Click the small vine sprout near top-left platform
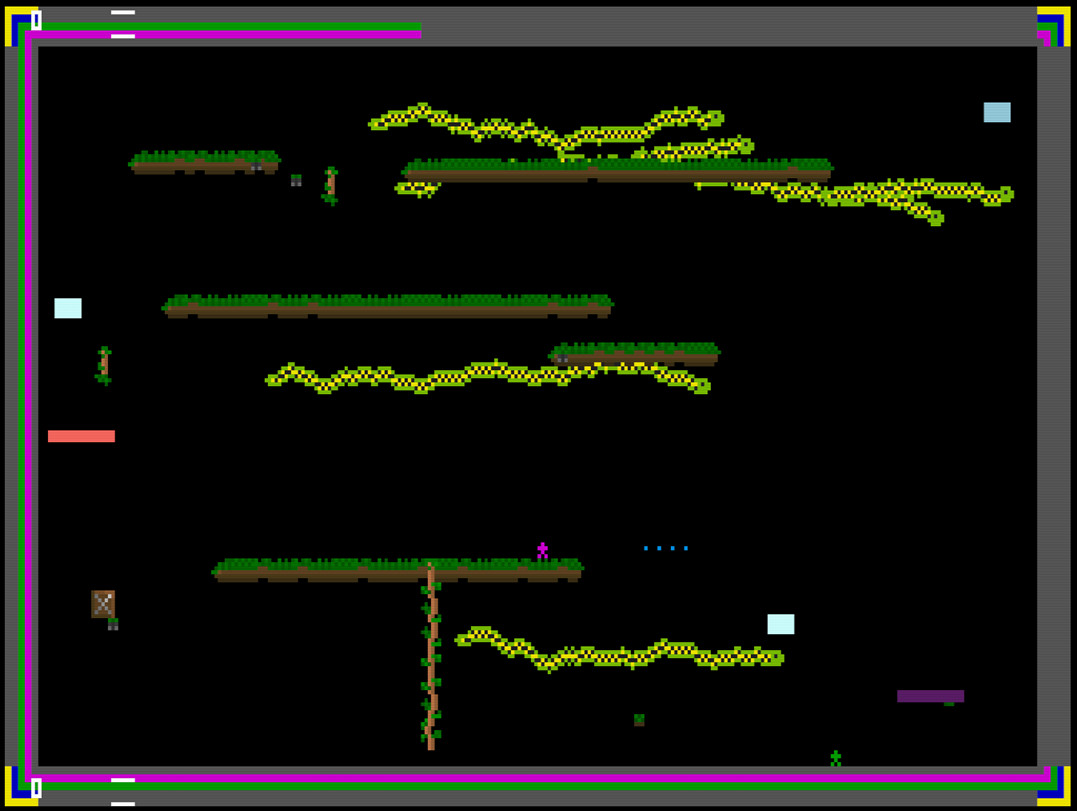This screenshot has height=811, width=1077. tap(330, 185)
